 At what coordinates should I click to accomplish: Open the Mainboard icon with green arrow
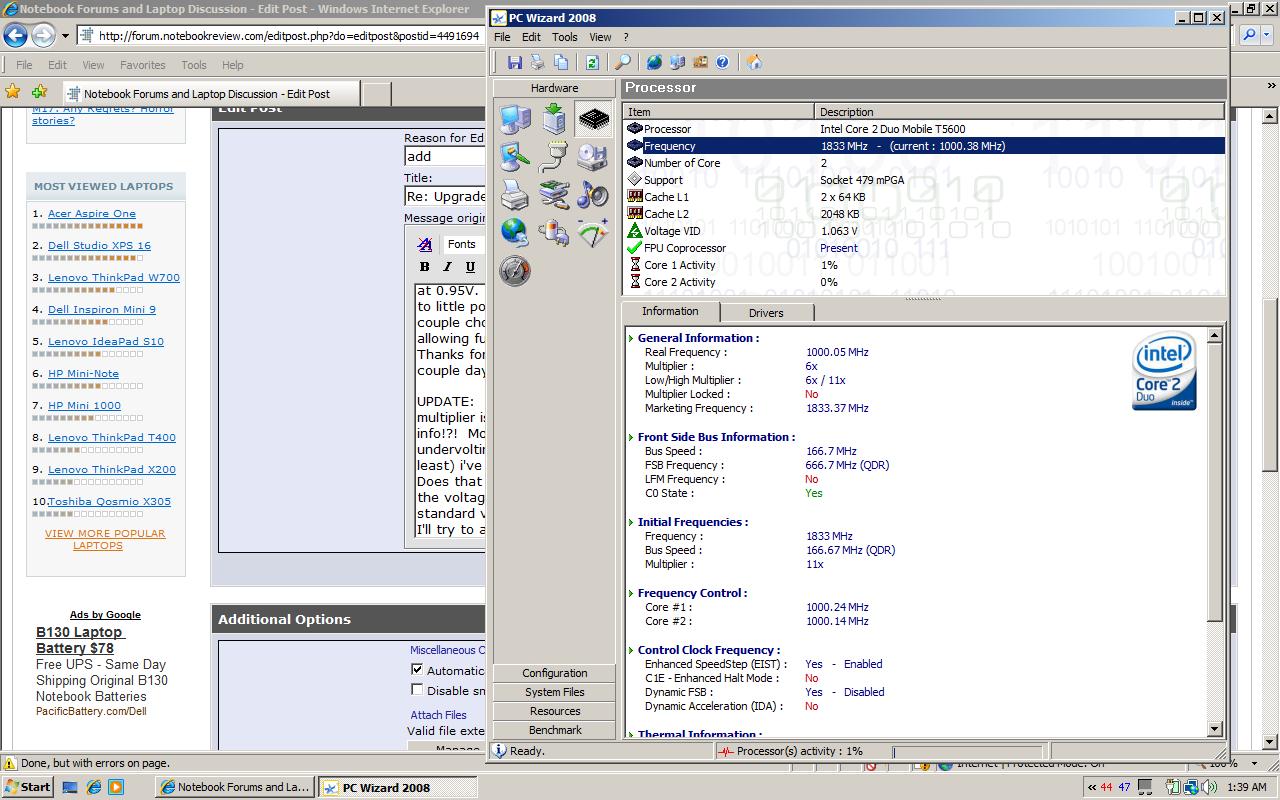pos(554,120)
